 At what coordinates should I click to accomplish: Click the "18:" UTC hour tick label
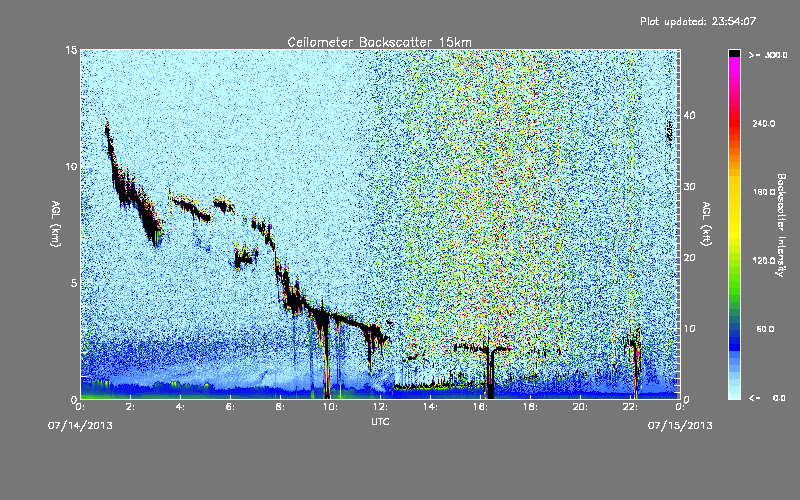coord(530,407)
